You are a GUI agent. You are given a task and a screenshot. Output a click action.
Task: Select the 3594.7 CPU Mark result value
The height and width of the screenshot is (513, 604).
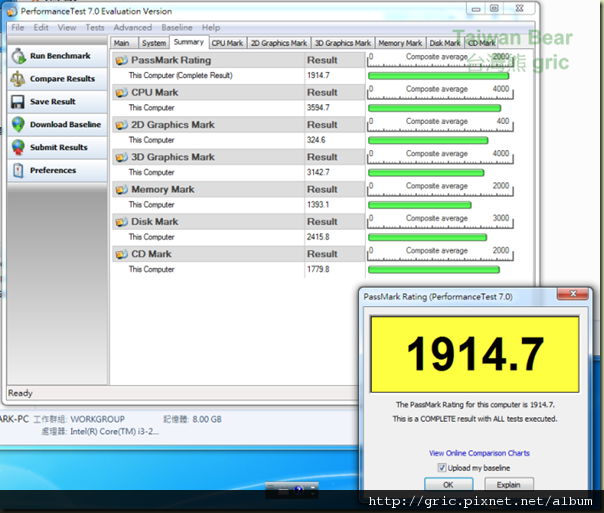click(x=318, y=108)
